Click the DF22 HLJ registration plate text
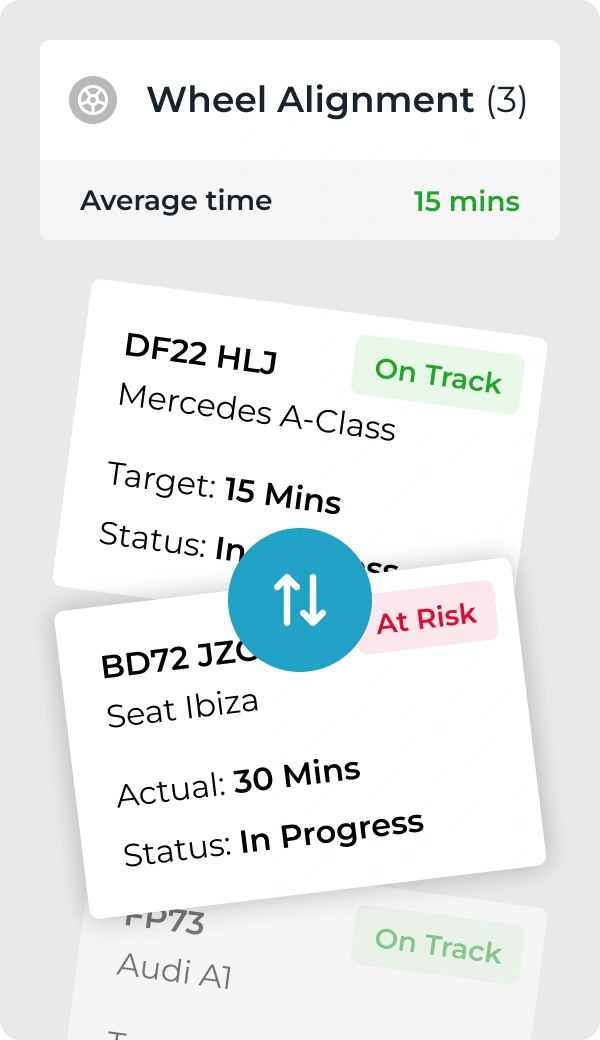The height and width of the screenshot is (1040, 600). click(x=200, y=352)
